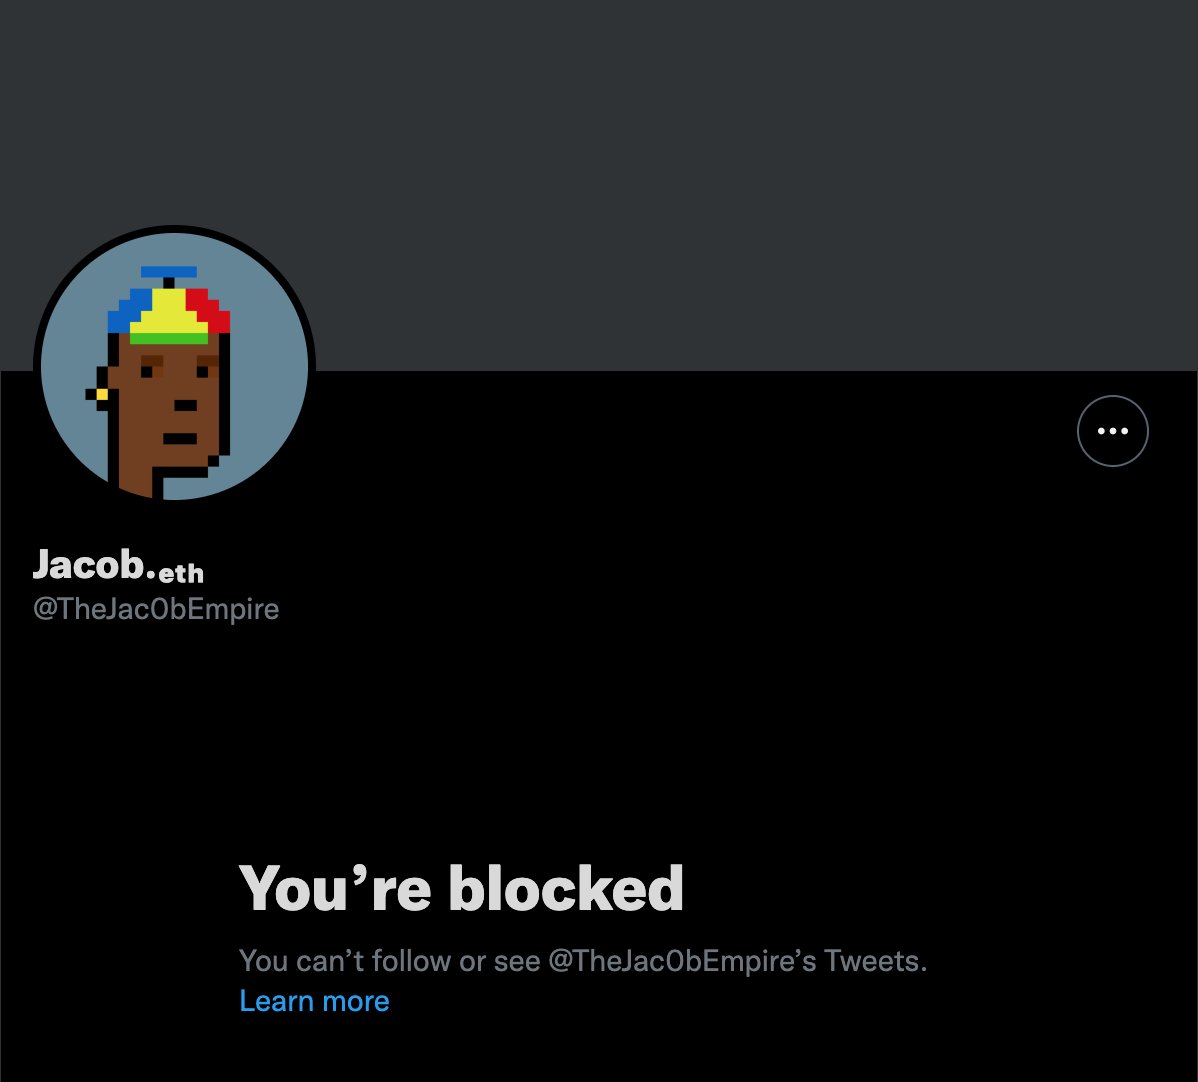Click the word blocked in the heading

566,888
